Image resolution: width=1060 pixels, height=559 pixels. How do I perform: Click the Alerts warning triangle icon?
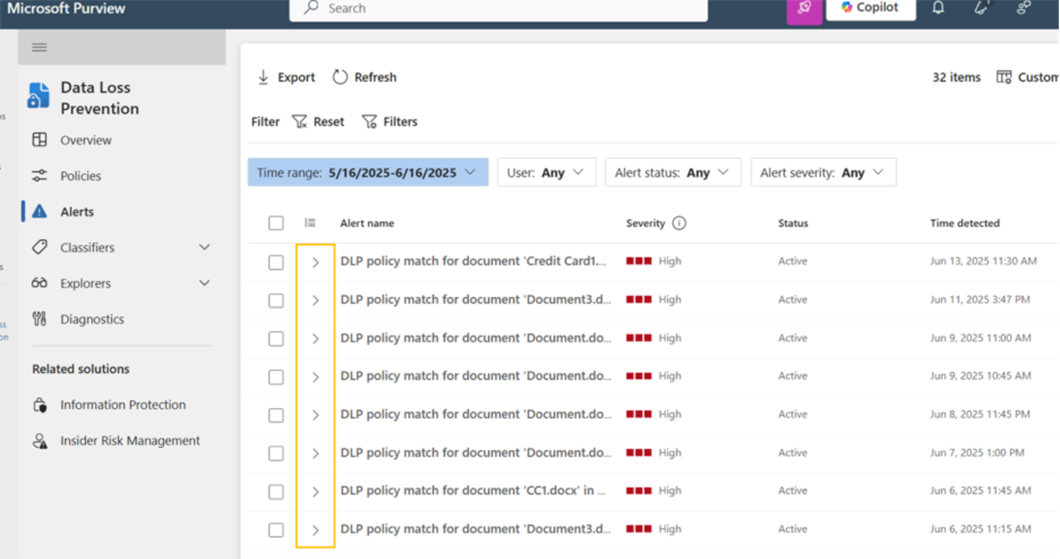tap(39, 212)
